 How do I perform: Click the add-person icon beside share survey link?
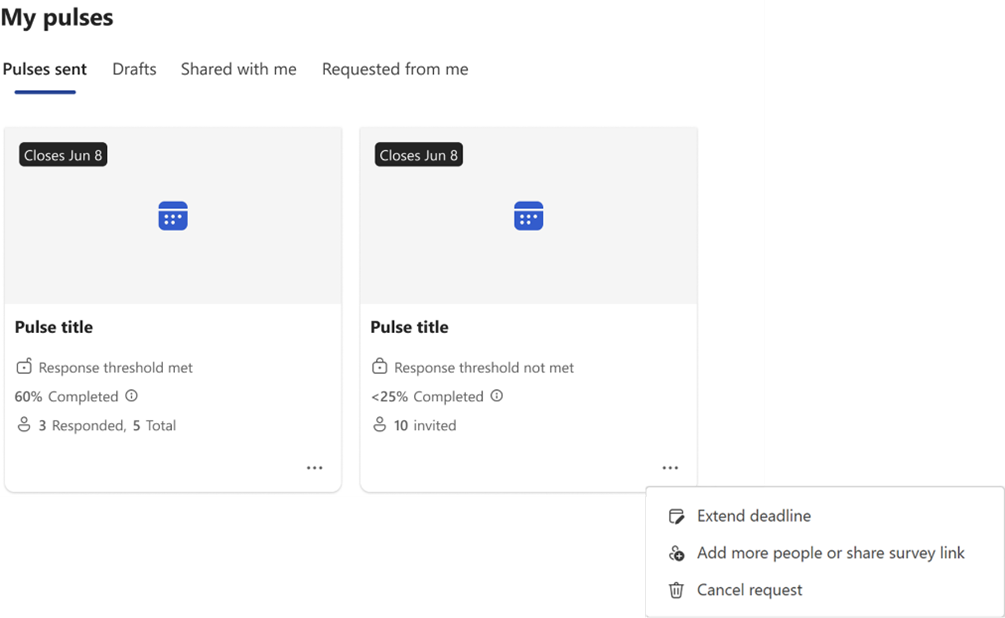[677, 552]
